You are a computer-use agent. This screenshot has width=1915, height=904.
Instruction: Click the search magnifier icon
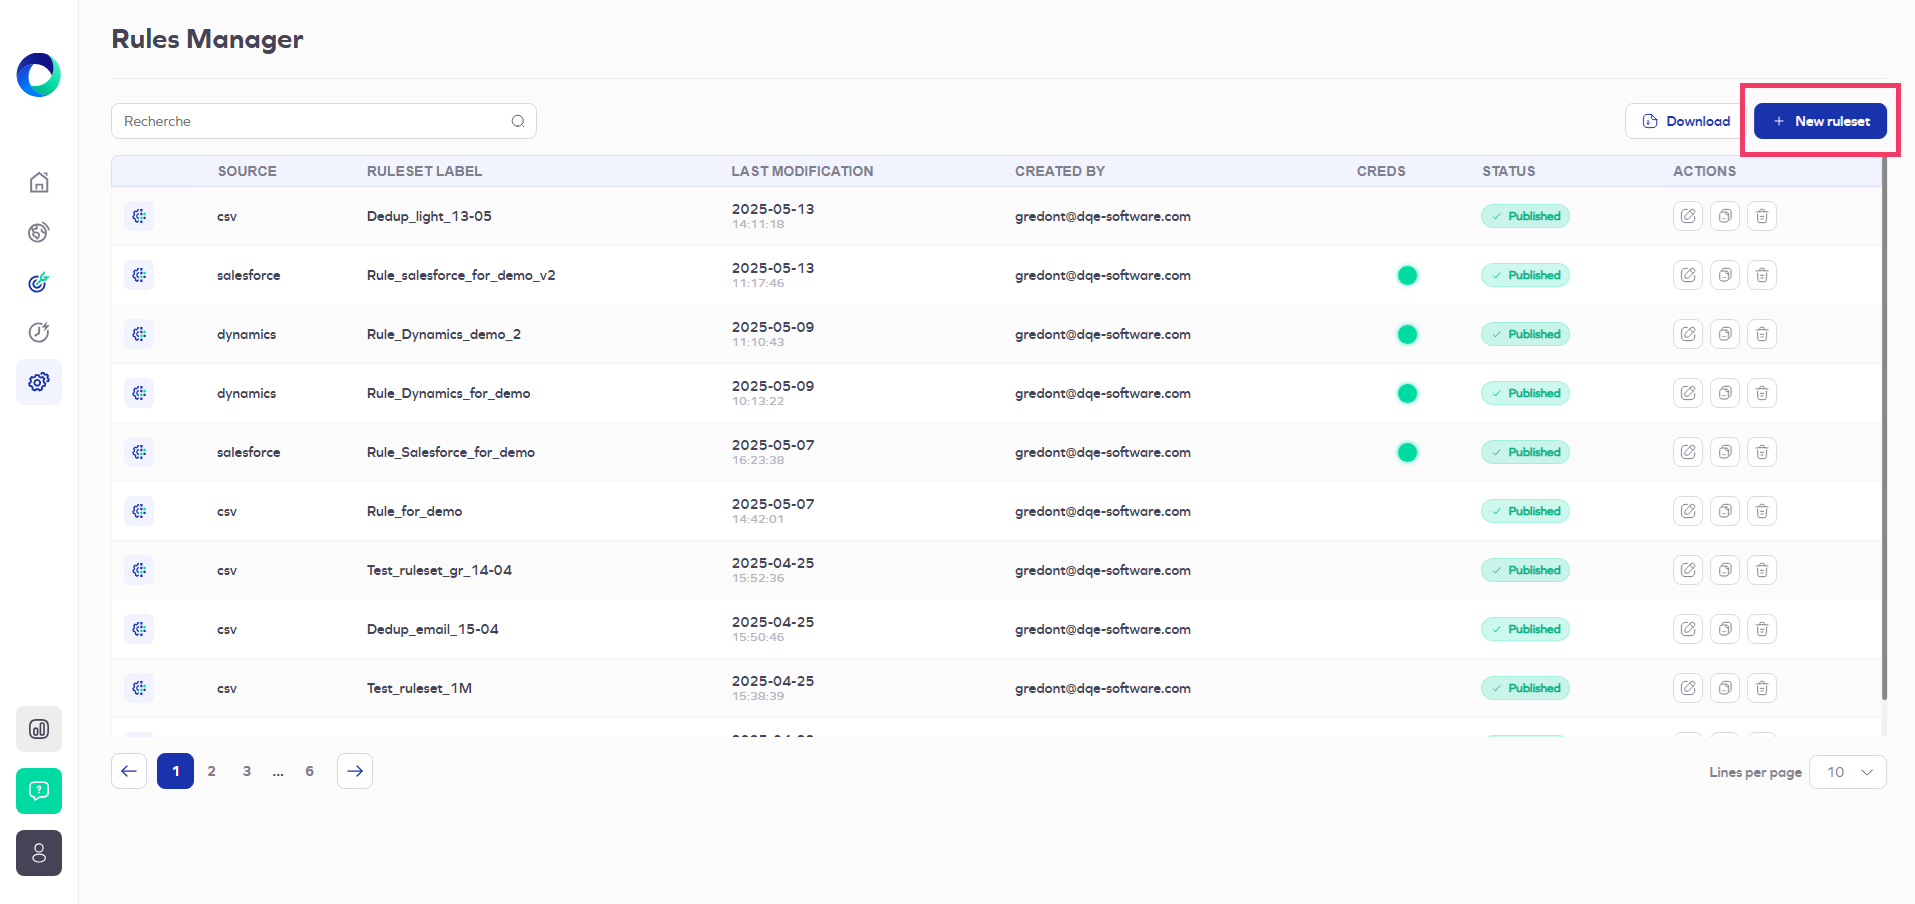coord(518,121)
